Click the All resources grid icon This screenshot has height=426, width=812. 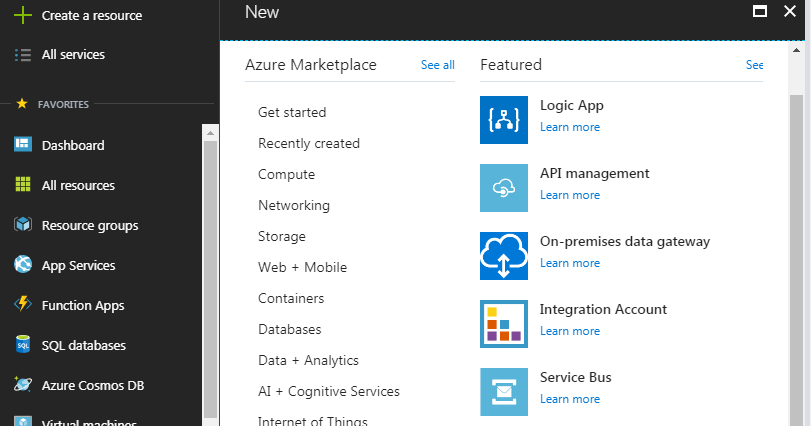tap(23, 185)
